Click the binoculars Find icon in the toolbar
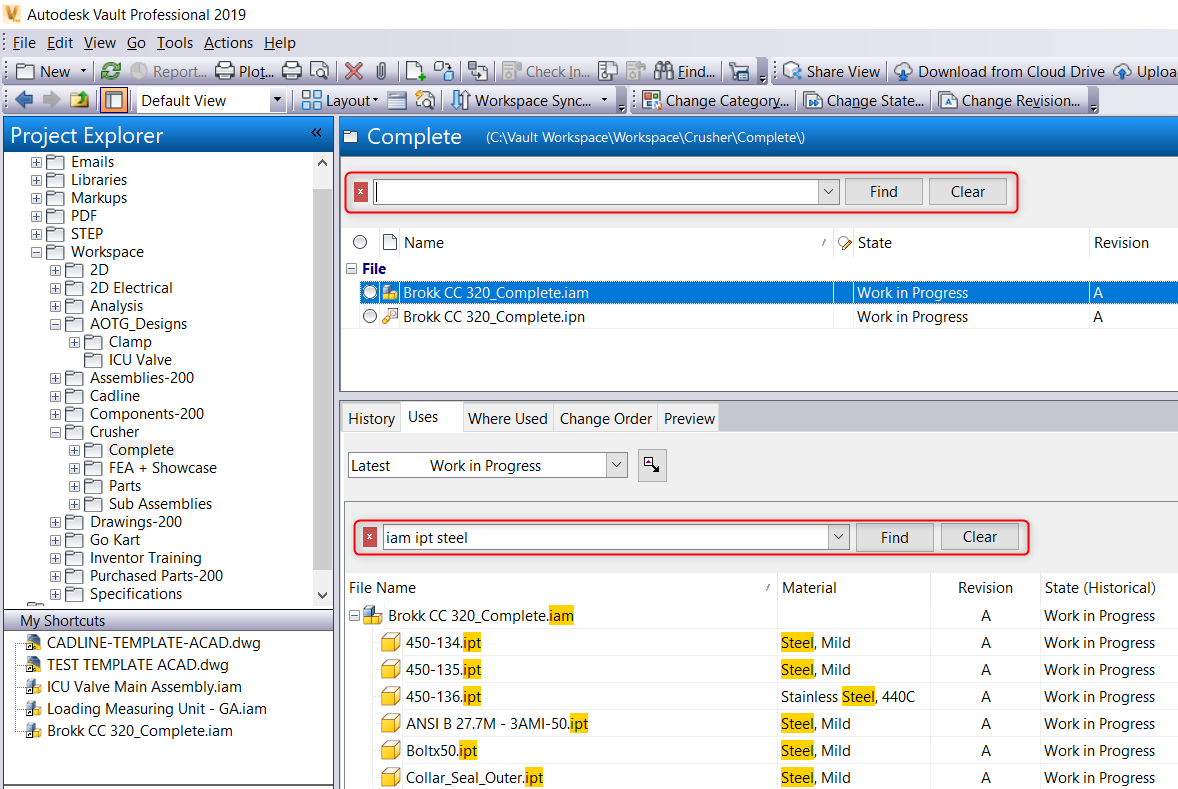Screen dimensions: 1178x789 pyautogui.click(x=663, y=71)
